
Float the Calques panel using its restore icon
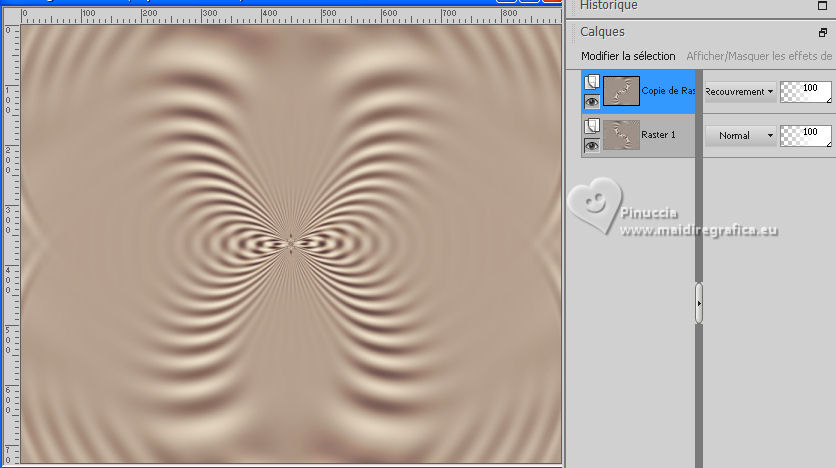pyautogui.click(x=823, y=33)
